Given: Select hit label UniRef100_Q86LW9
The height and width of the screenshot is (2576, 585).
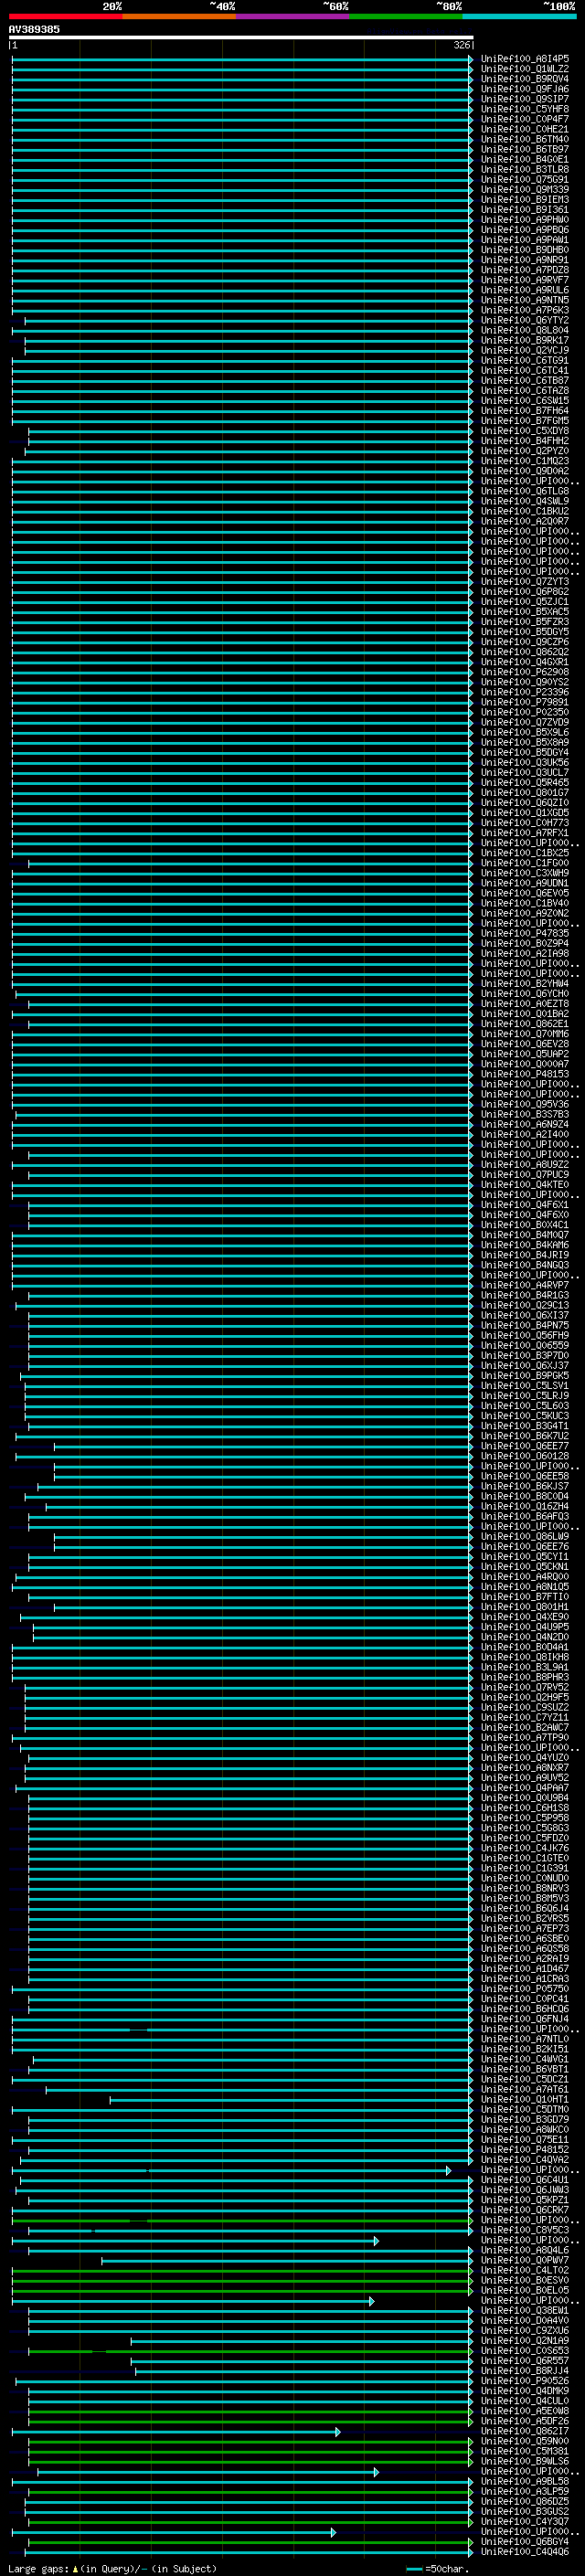Looking at the screenshot, I should [525, 1536].
